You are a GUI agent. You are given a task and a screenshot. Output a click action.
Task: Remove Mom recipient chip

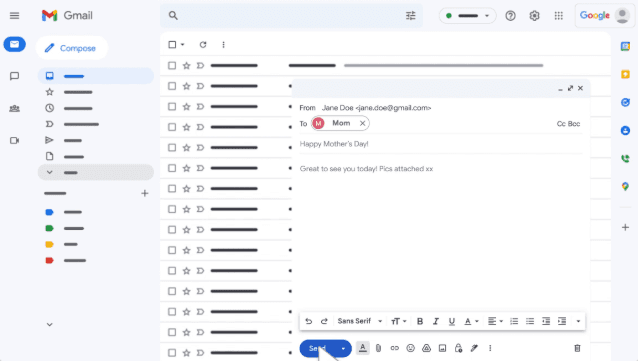(362, 123)
